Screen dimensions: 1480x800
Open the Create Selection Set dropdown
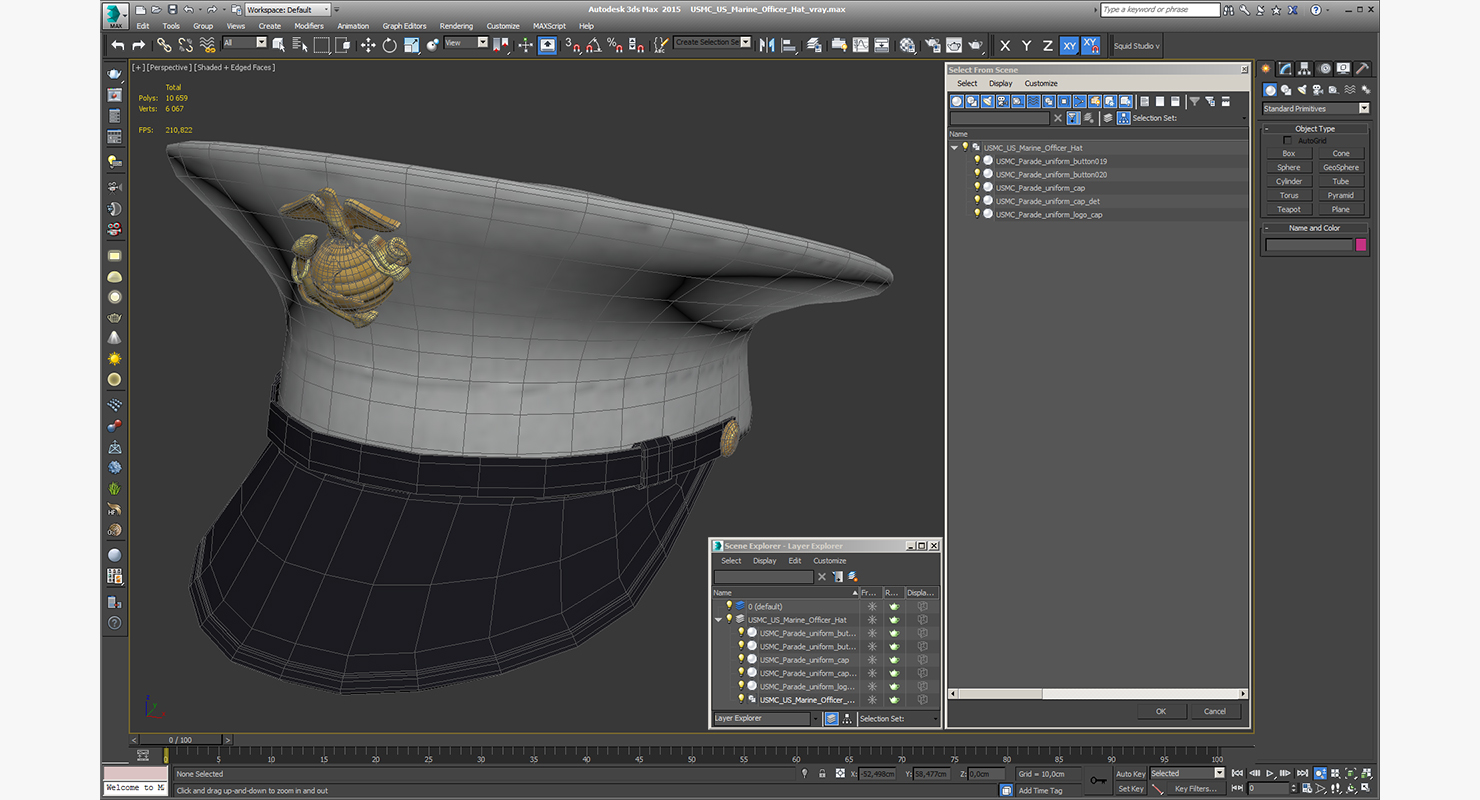pyautogui.click(x=712, y=42)
